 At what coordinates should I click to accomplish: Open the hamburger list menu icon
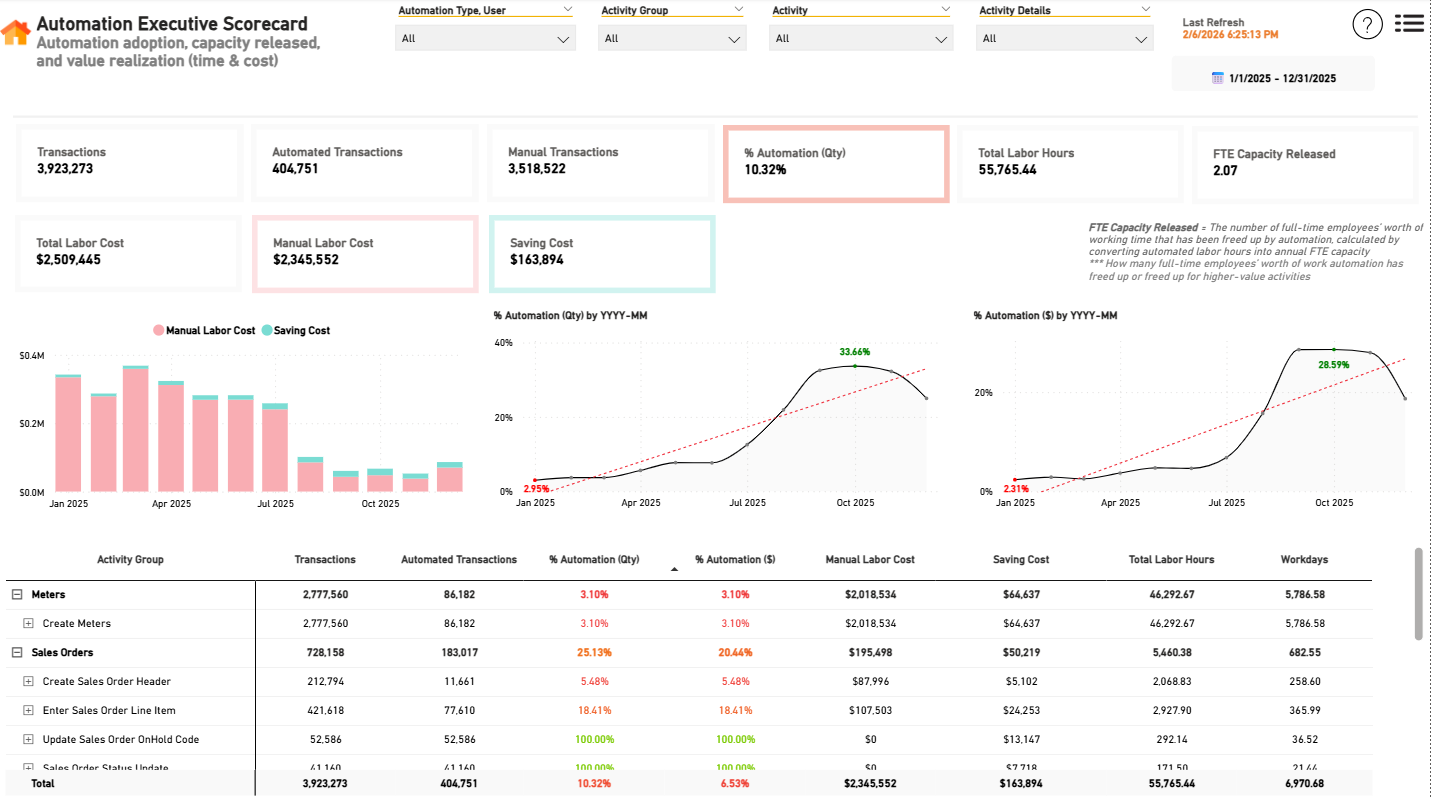(x=1409, y=23)
